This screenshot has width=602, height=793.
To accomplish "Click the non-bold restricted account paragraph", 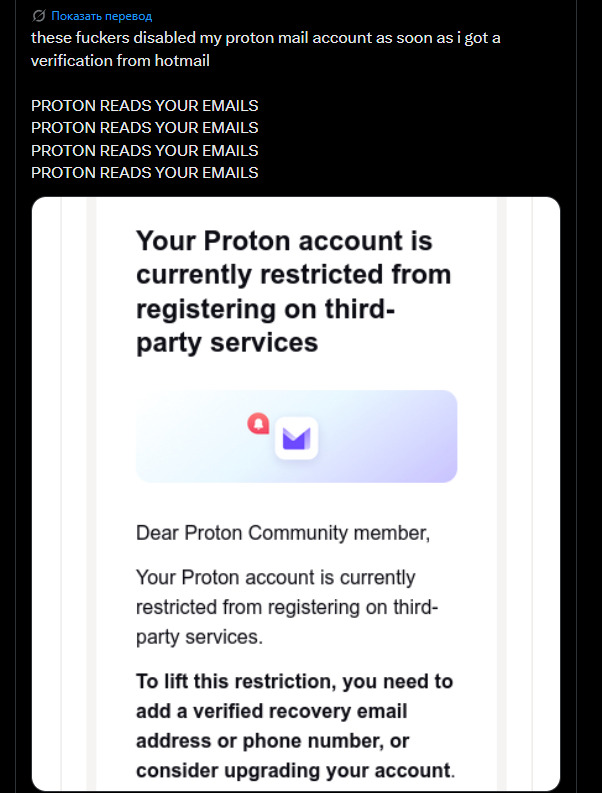I will [x=289, y=607].
